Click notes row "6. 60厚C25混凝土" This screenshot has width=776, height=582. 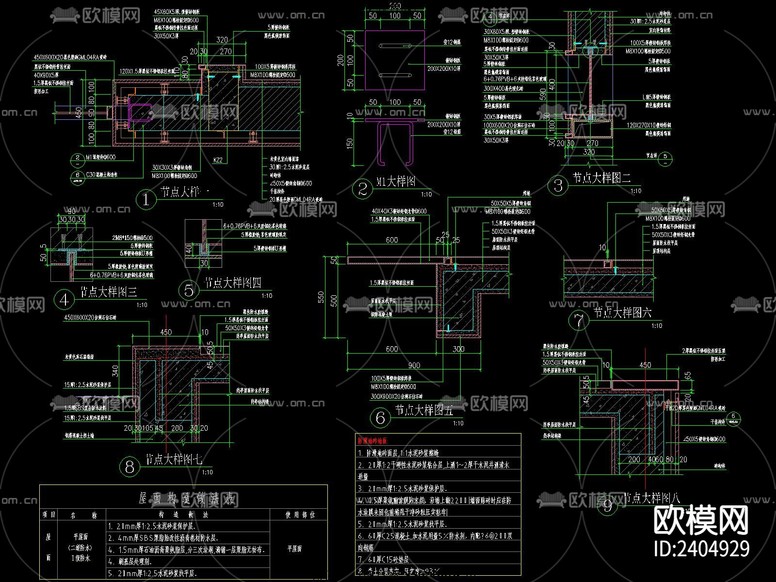[x=436, y=535]
